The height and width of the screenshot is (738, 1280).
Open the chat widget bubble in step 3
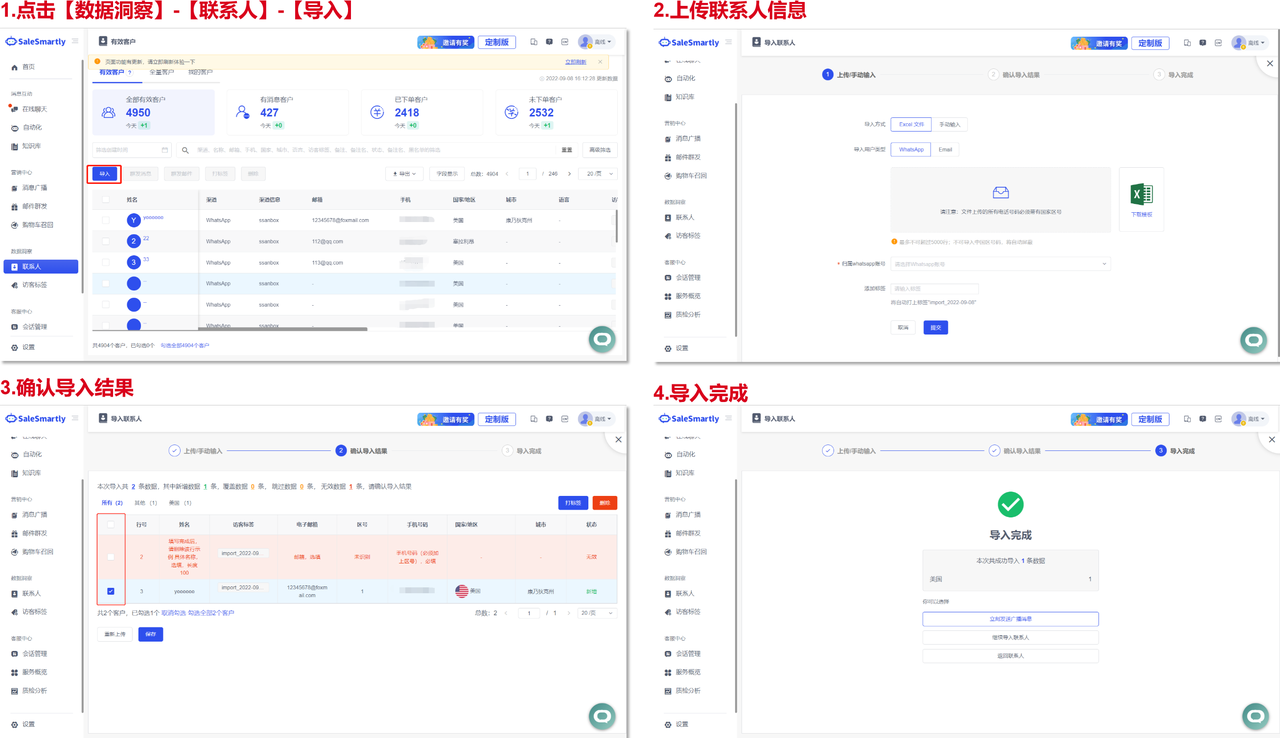coord(602,716)
